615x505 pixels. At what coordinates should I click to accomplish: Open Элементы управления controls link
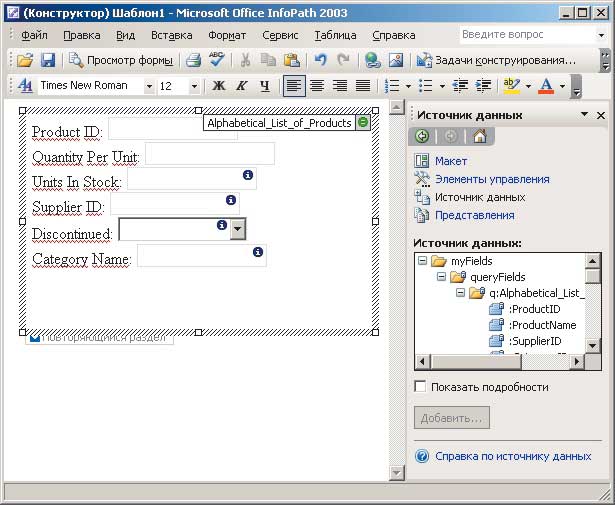coord(492,179)
